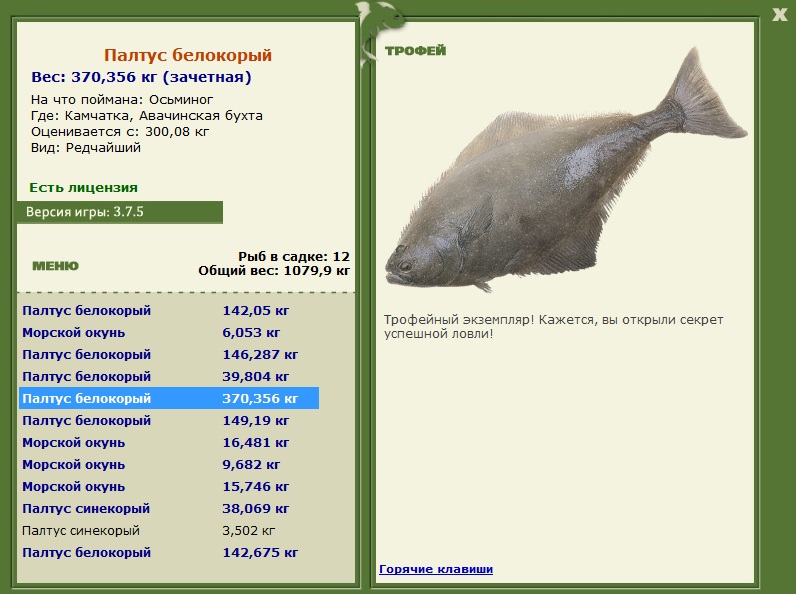The width and height of the screenshot is (796, 594).
Task: Select Палтус синекорый 38,069 кг entry
Action: click(x=169, y=508)
